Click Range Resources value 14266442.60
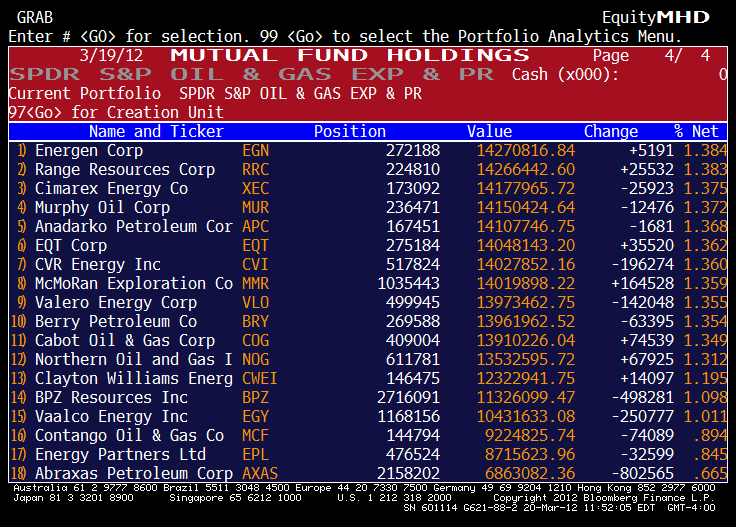 click(526, 169)
